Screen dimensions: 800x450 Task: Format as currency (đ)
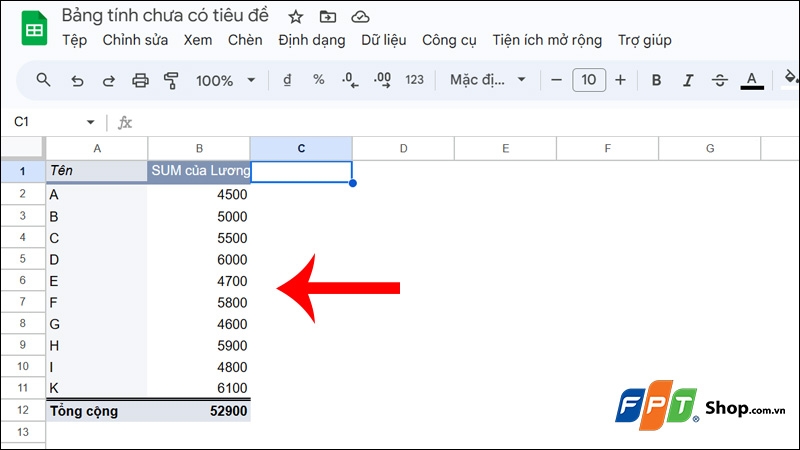coord(287,80)
